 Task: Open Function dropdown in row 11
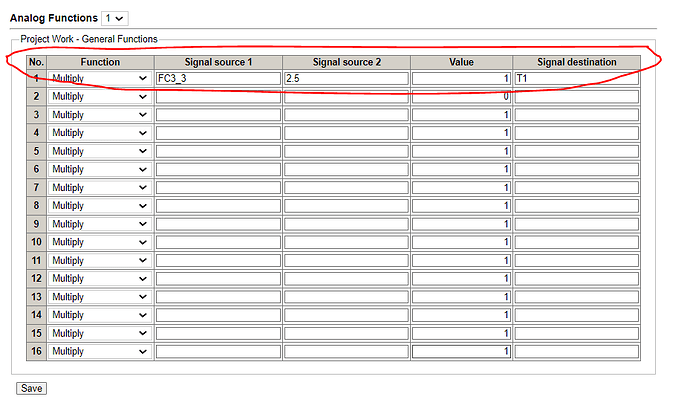coord(100,261)
